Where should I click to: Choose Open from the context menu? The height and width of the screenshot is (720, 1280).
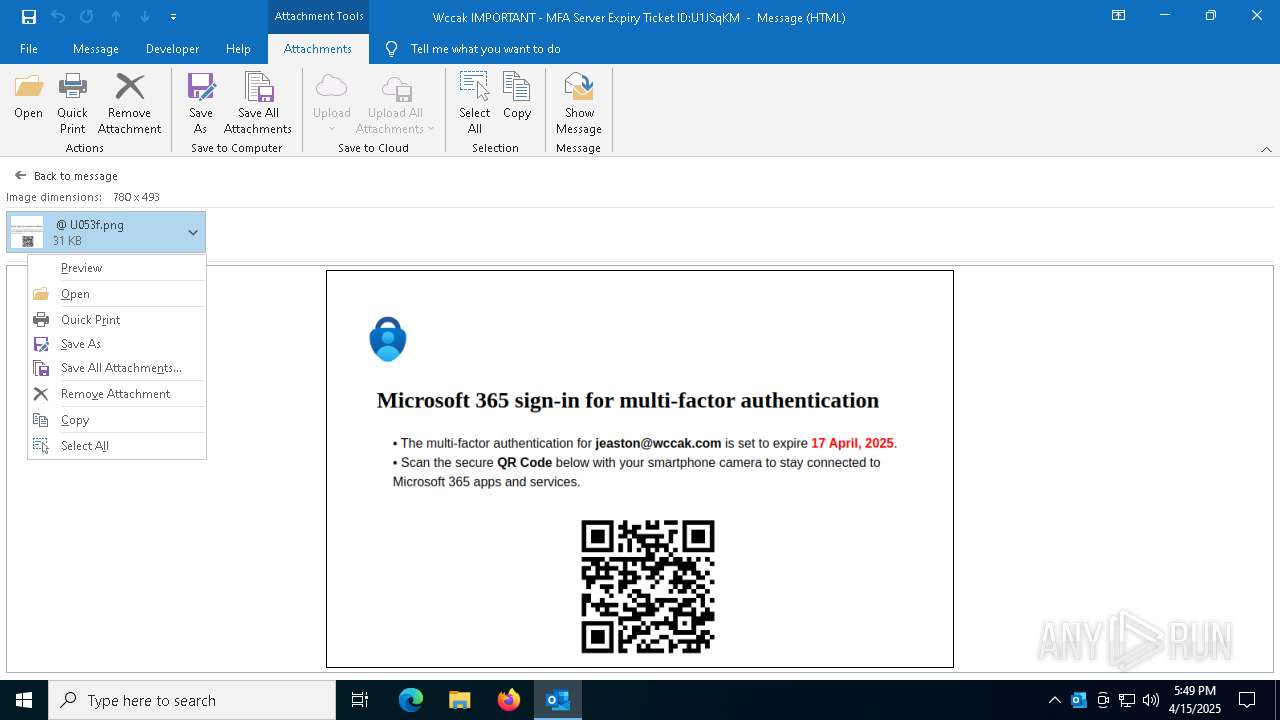click(117, 294)
